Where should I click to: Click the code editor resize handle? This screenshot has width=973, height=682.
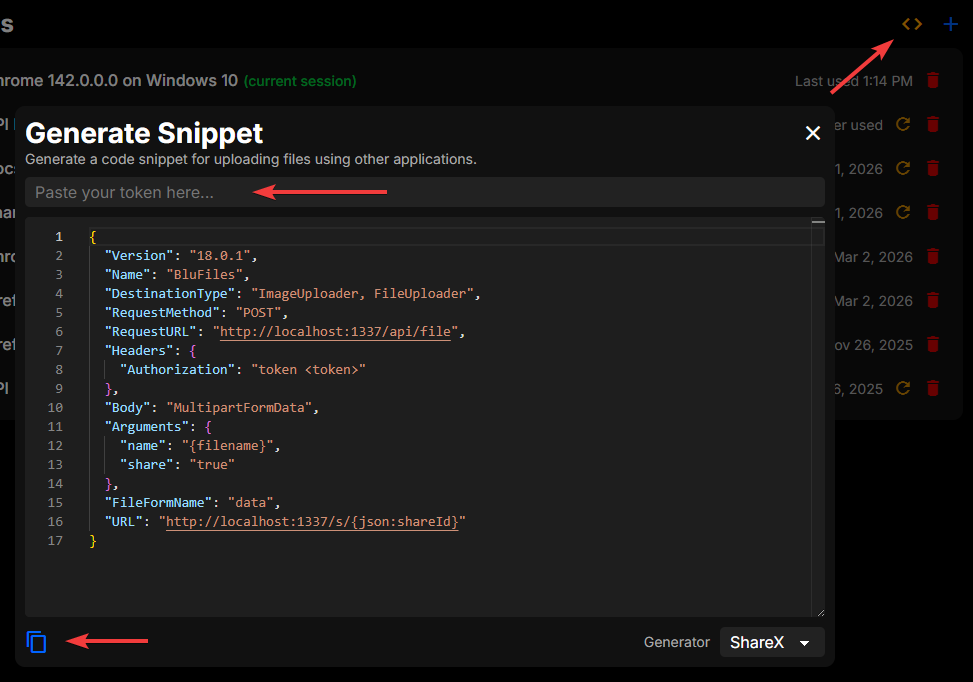tap(820, 612)
